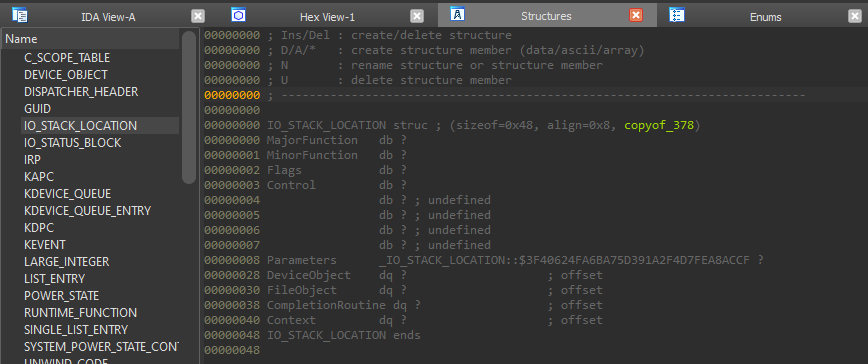Image resolution: width=868 pixels, height=364 pixels.
Task: Click the offset comment on the Context line
Action: 575,320
